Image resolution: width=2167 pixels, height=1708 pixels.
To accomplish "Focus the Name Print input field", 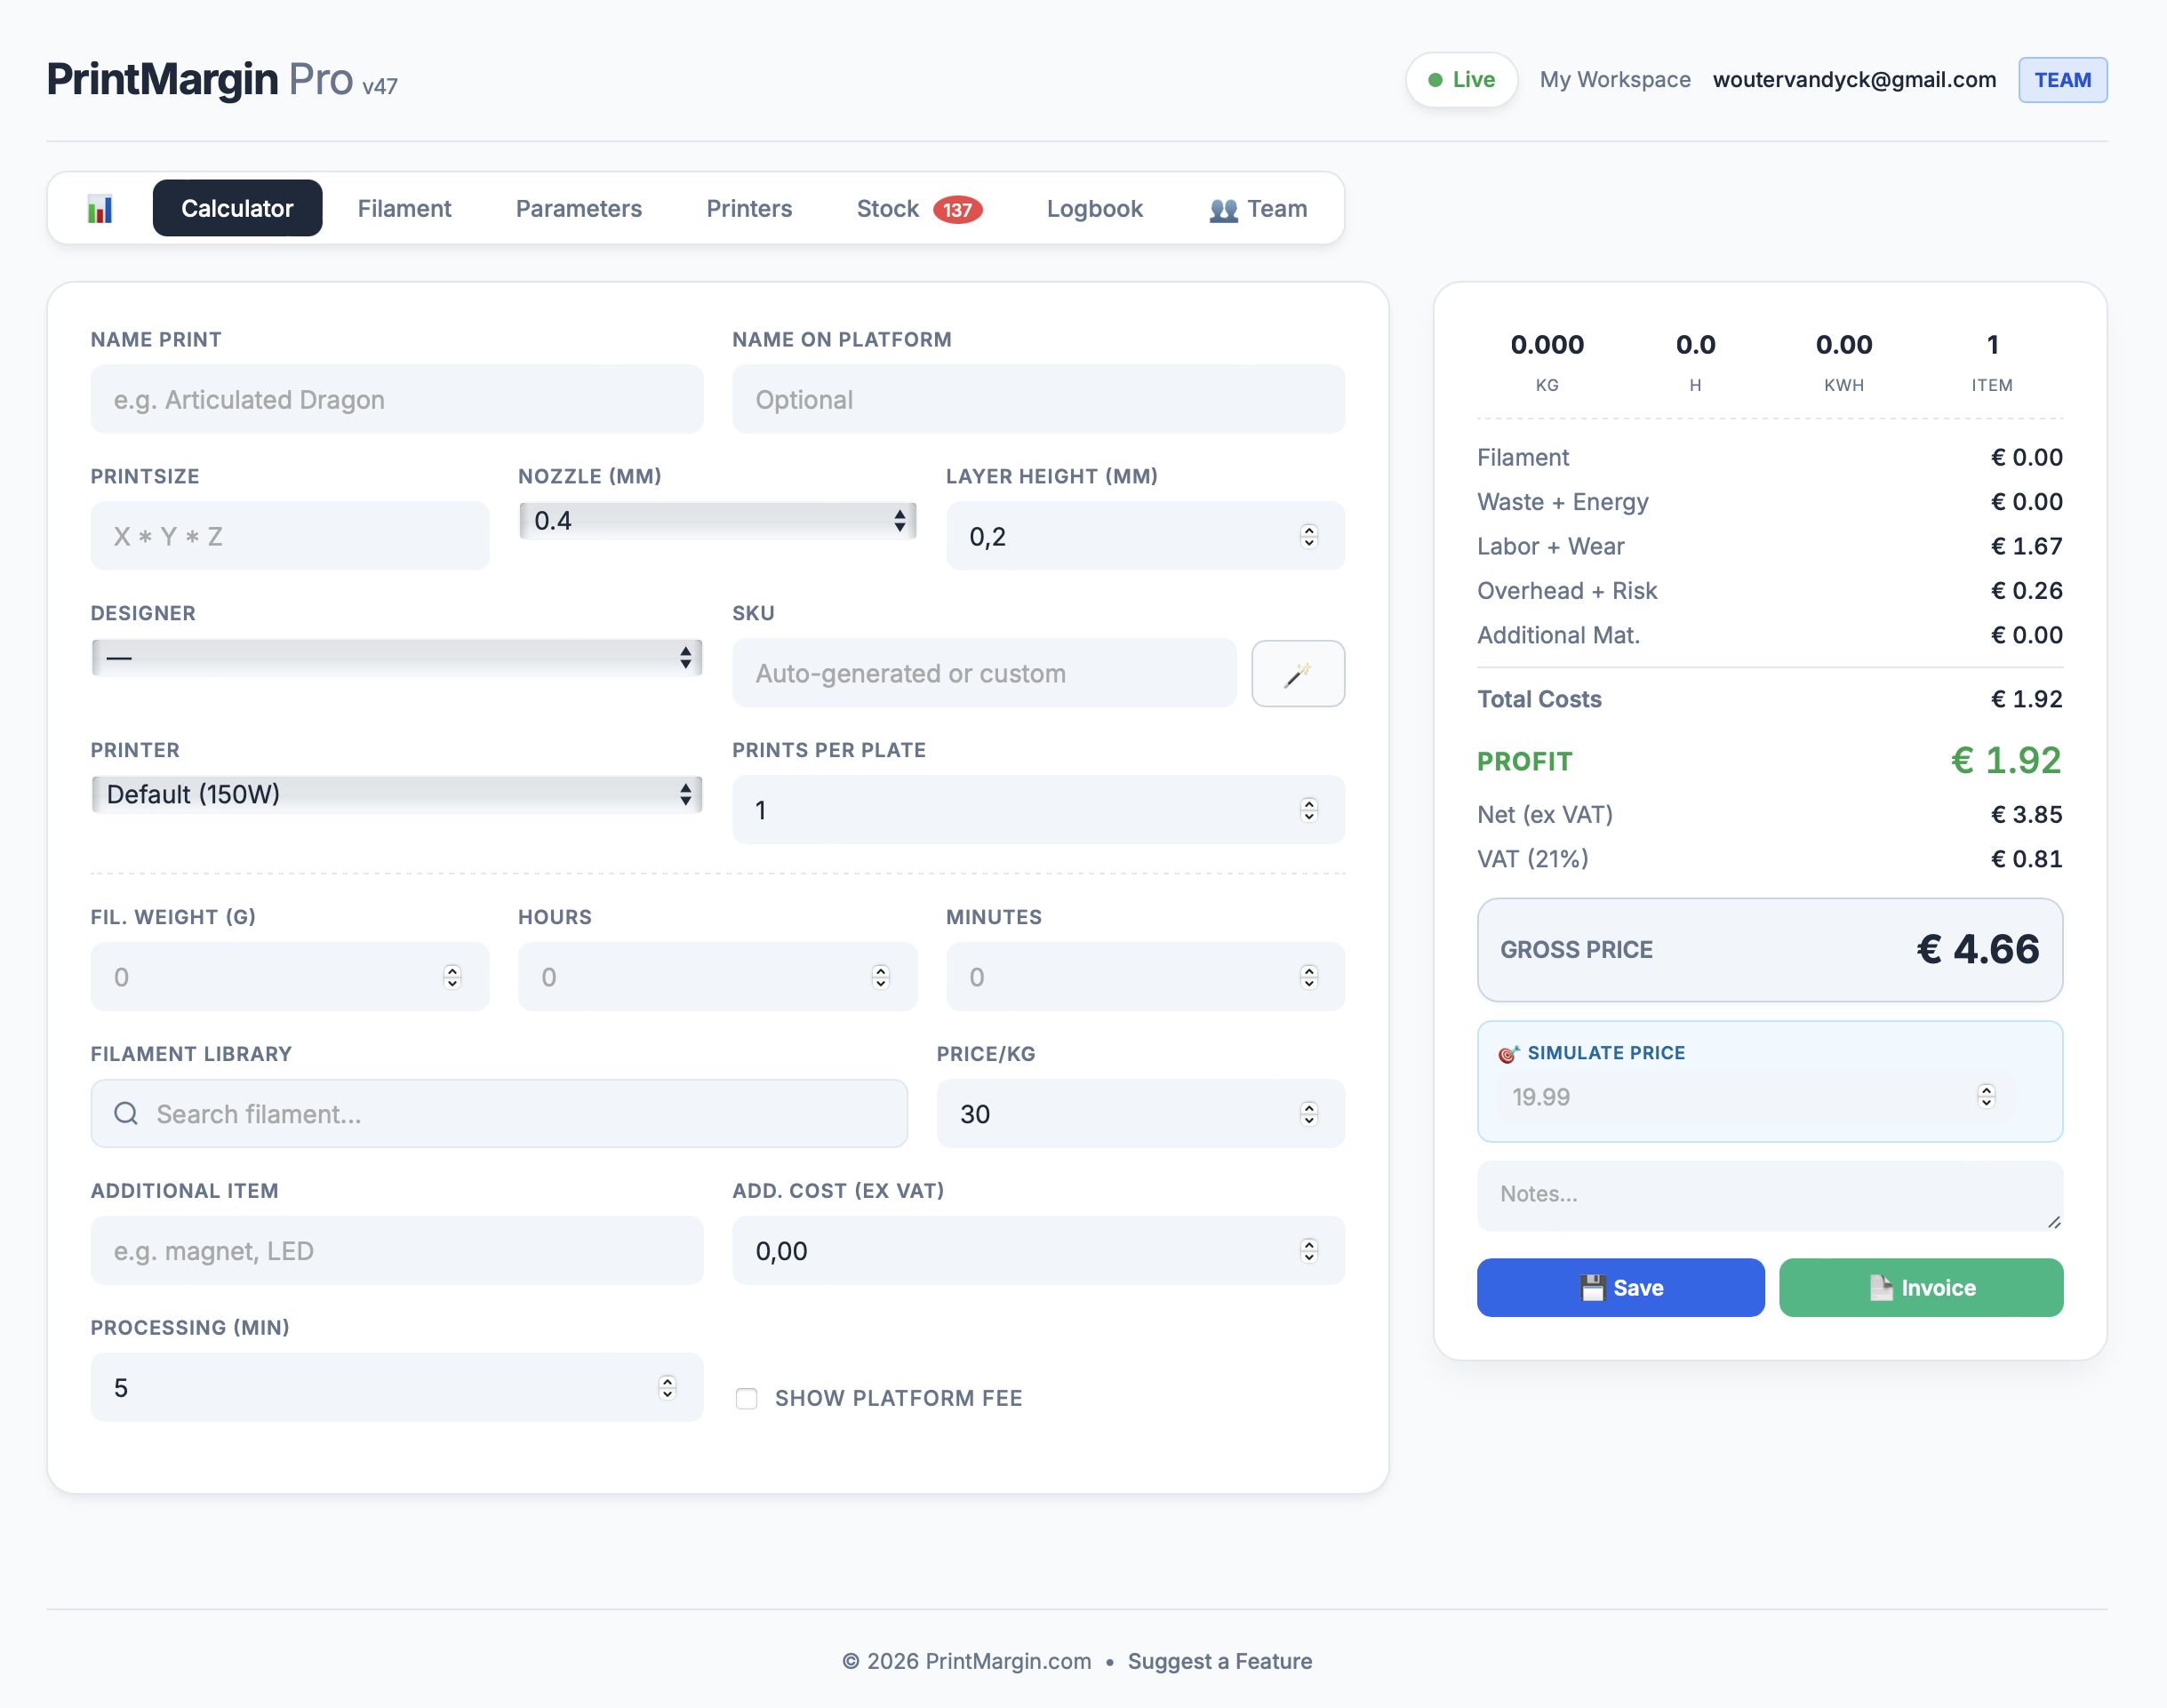I will coord(396,399).
